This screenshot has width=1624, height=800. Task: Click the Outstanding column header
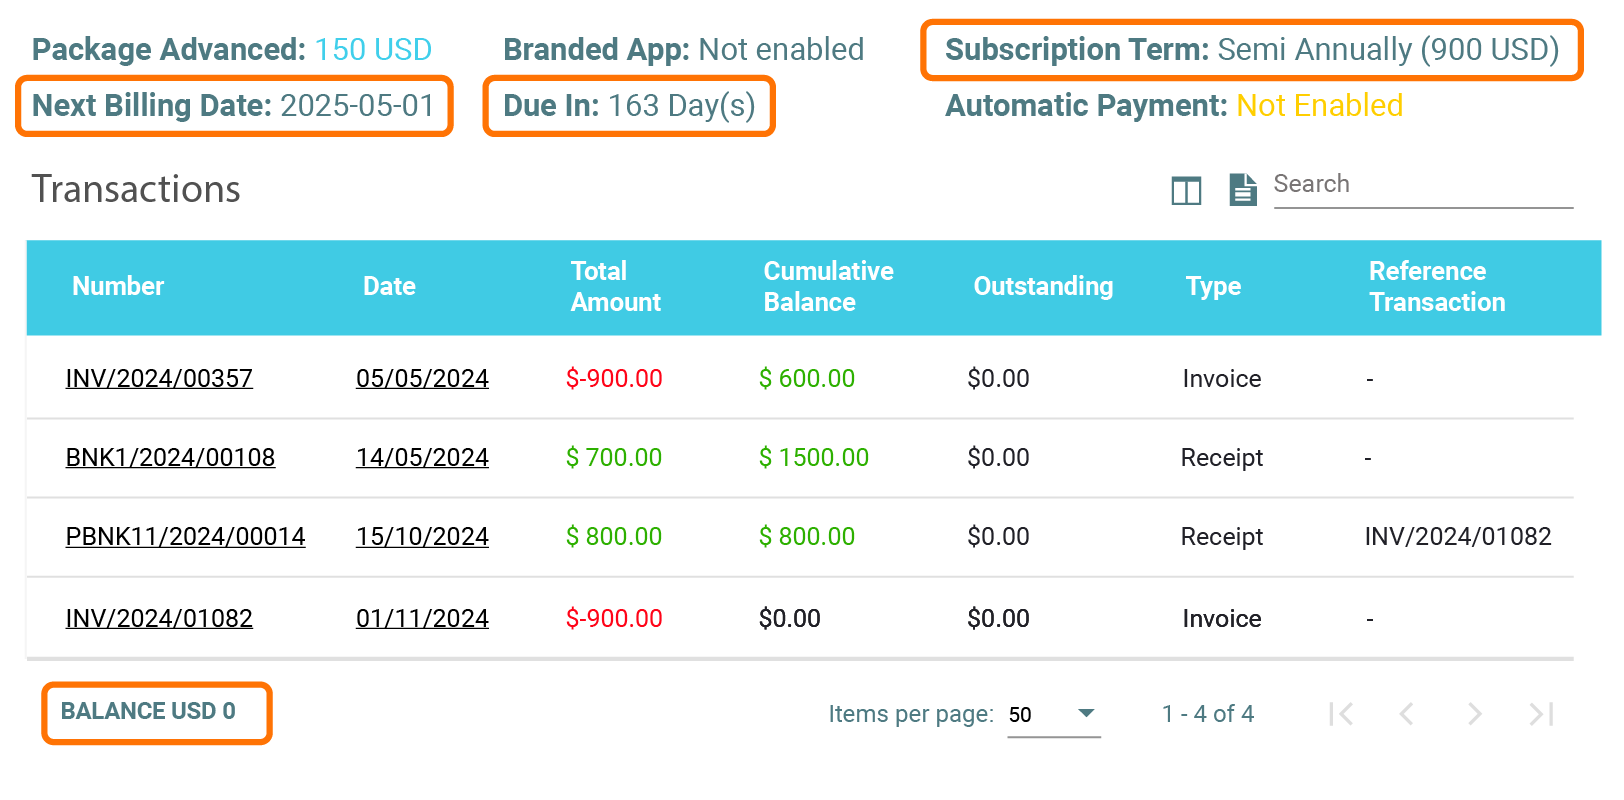[x=1043, y=287]
